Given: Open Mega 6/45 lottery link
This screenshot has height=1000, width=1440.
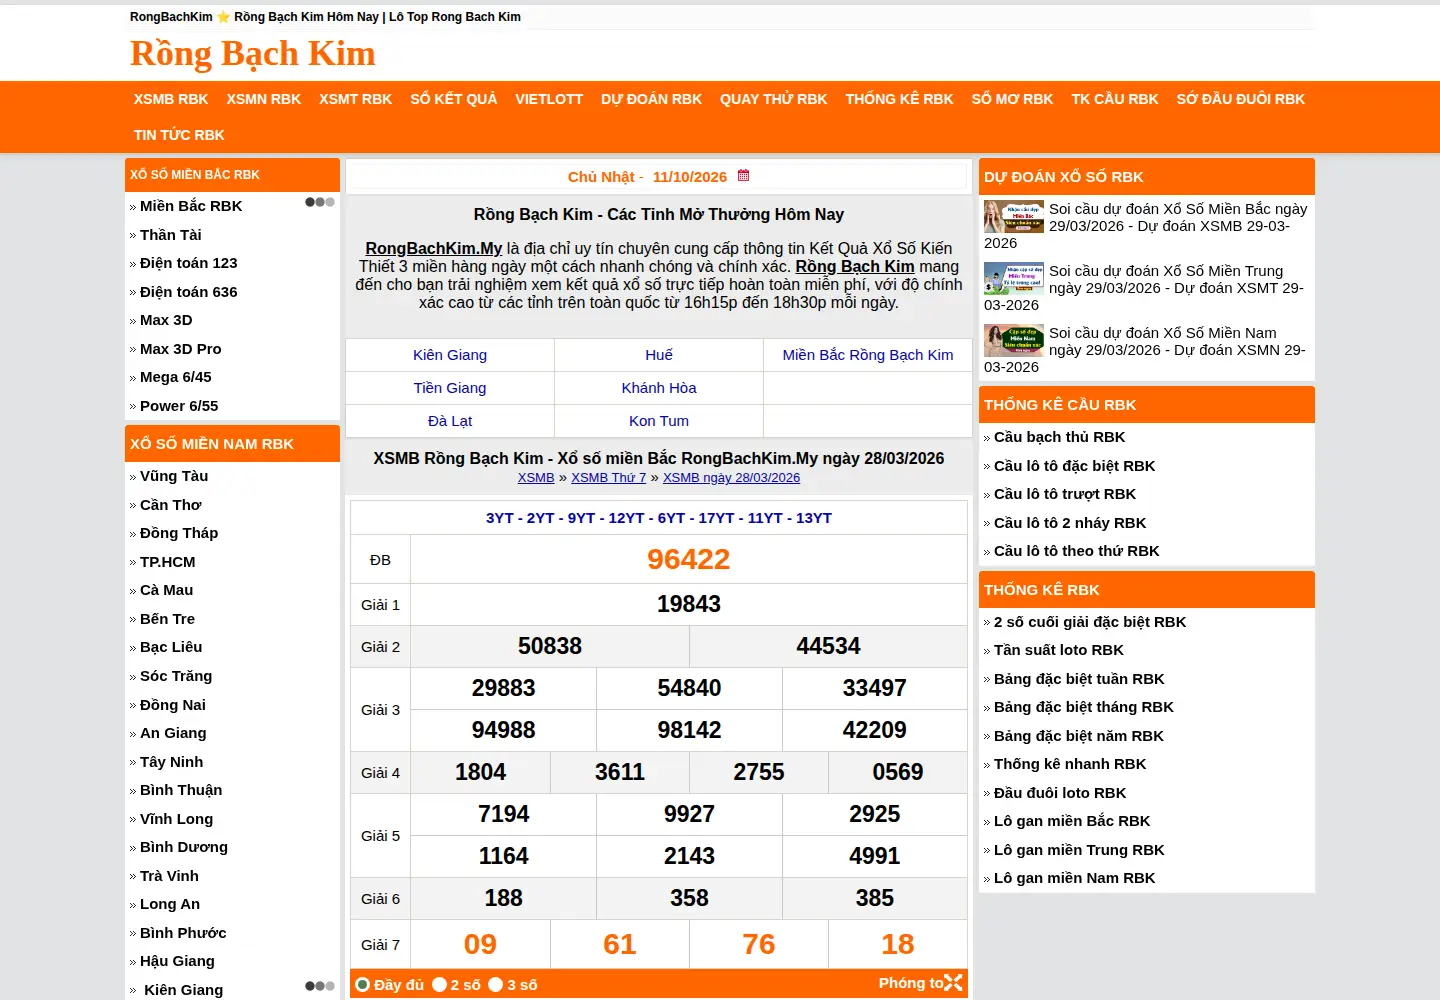Looking at the screenshot, I should (x=176, y=377).
